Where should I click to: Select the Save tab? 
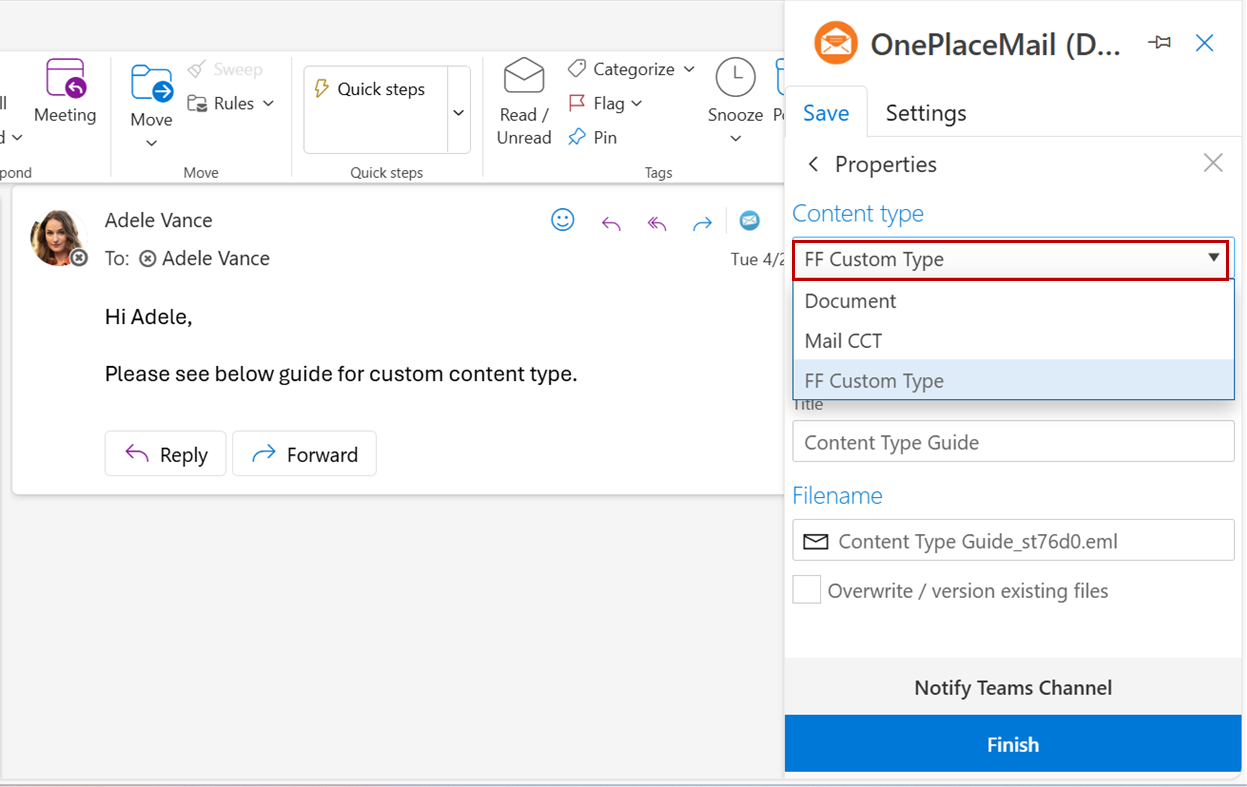[826, 113]
